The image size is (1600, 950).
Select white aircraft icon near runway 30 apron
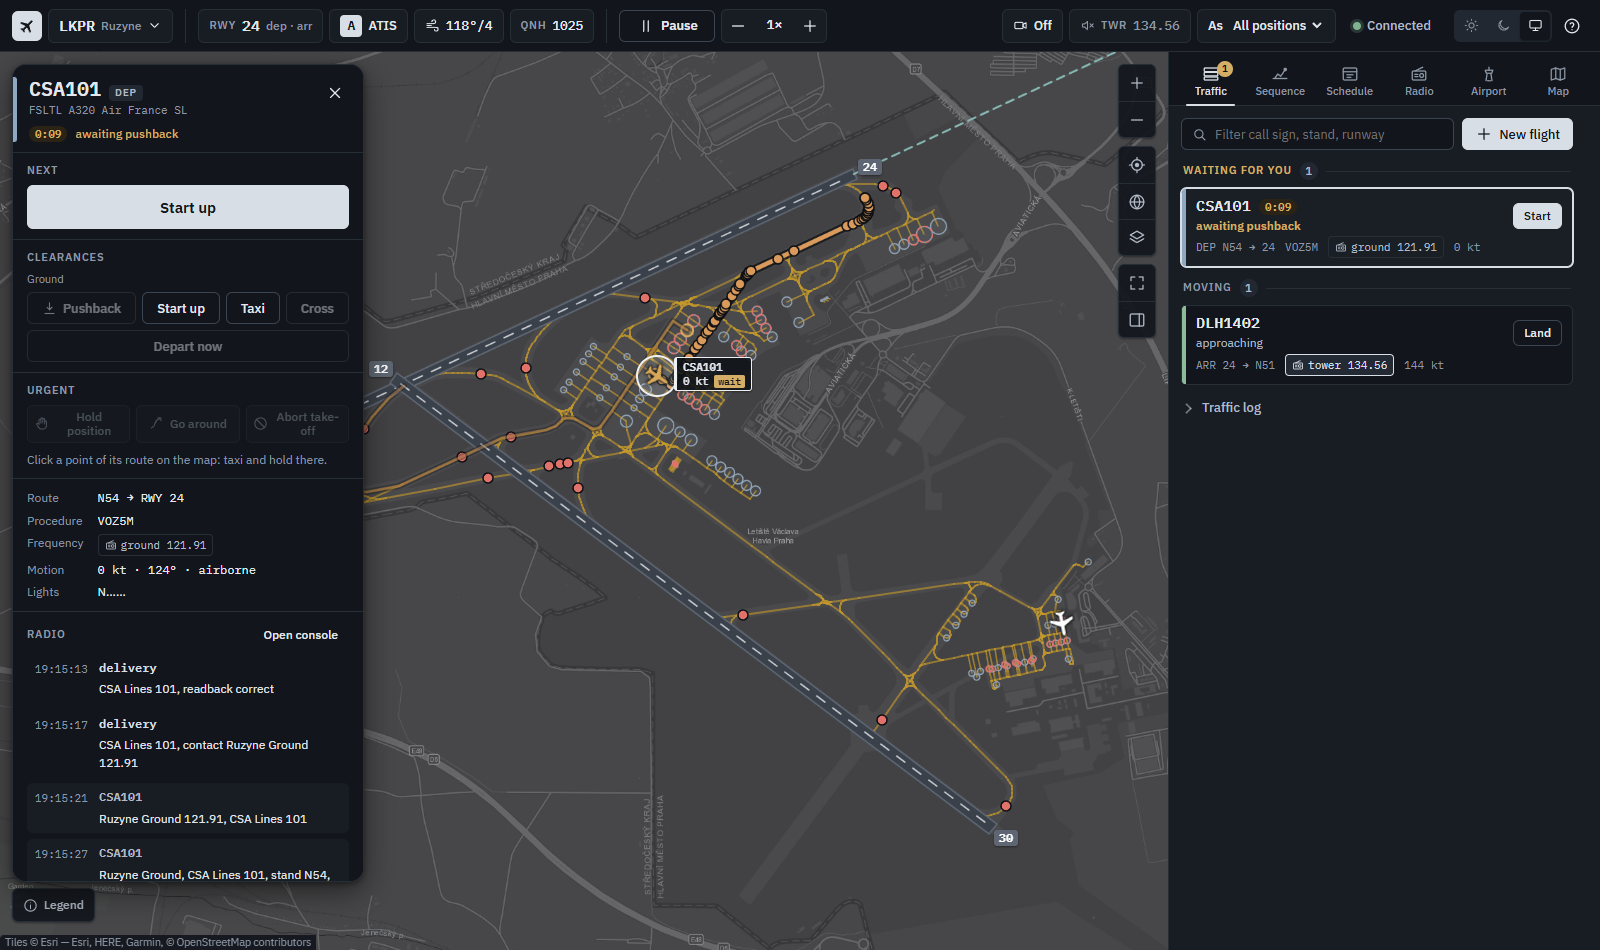click(x=1061, y=622)
